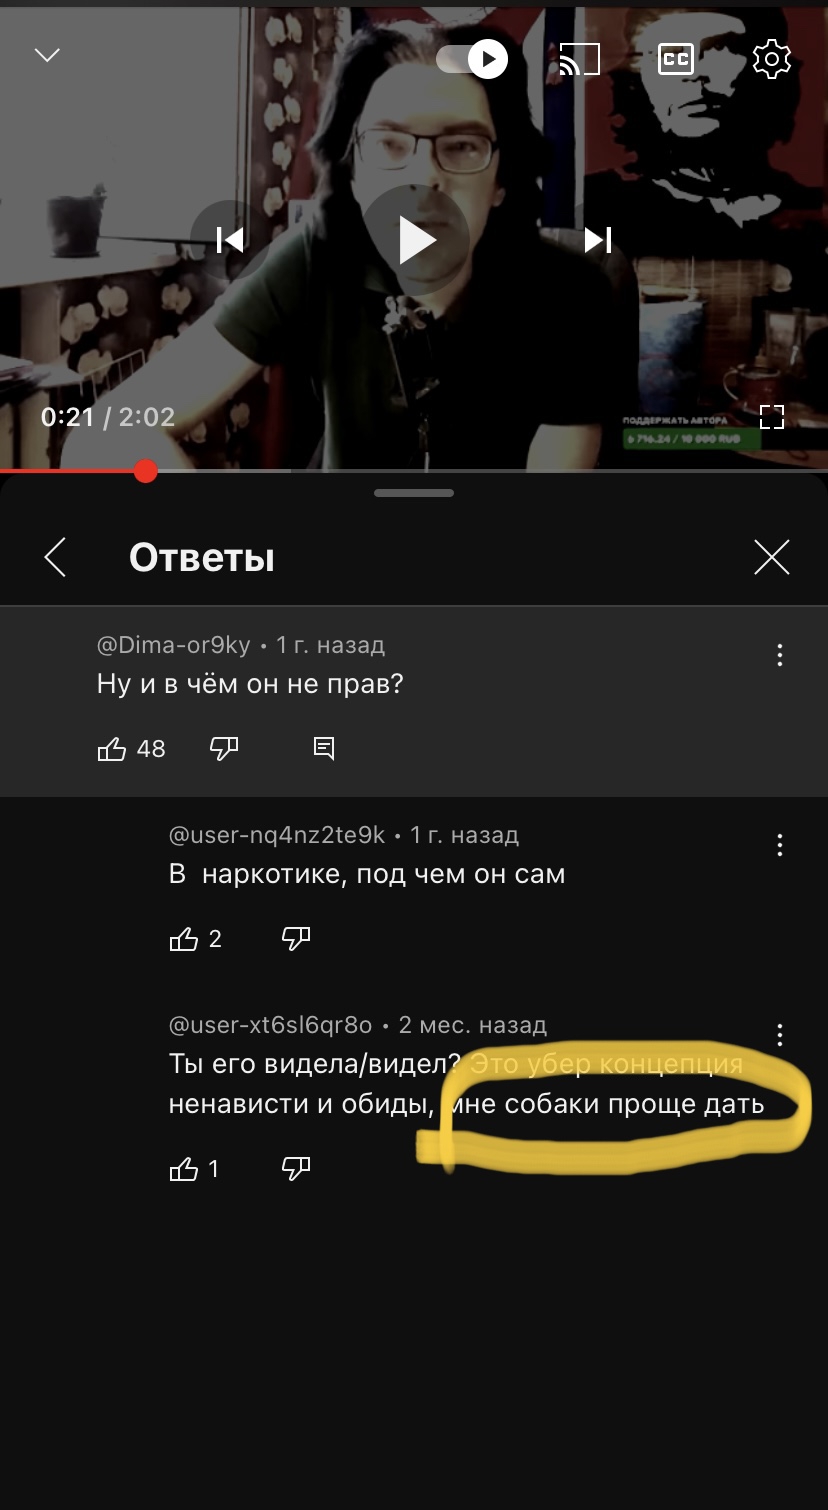
Task: Toggle the autoplay switch
Action: click(472, 59)
